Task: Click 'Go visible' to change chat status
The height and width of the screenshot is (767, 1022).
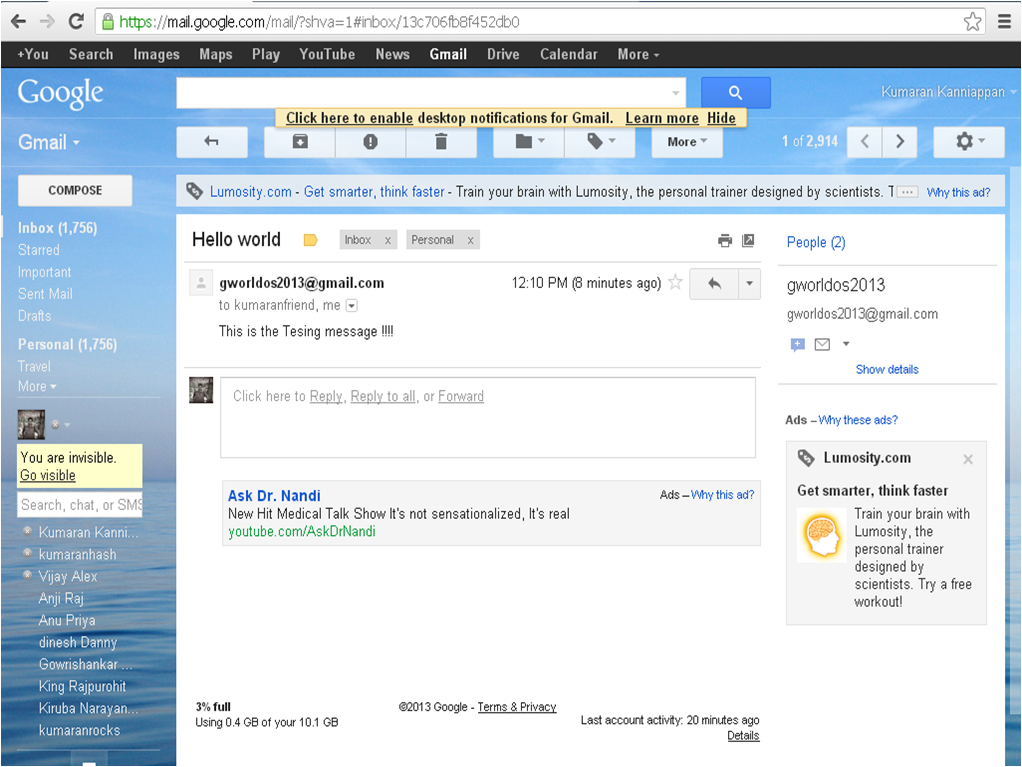Action: [x=48, y=475]
